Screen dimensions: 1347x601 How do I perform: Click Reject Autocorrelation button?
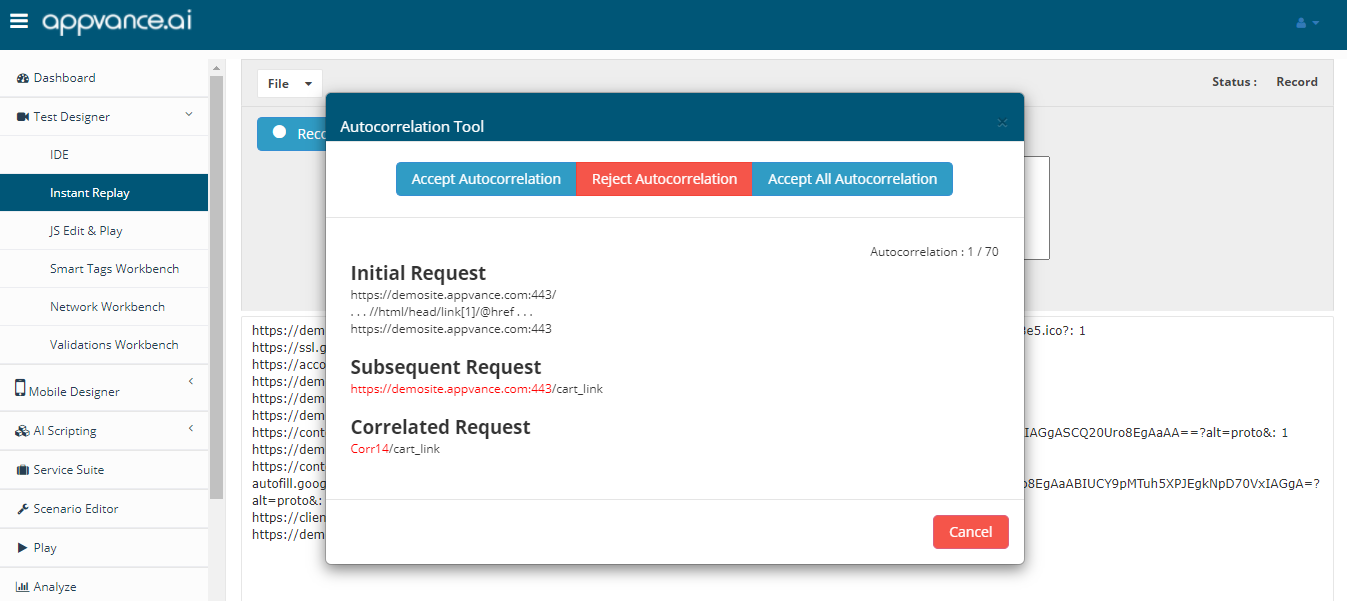pos(664,179)
